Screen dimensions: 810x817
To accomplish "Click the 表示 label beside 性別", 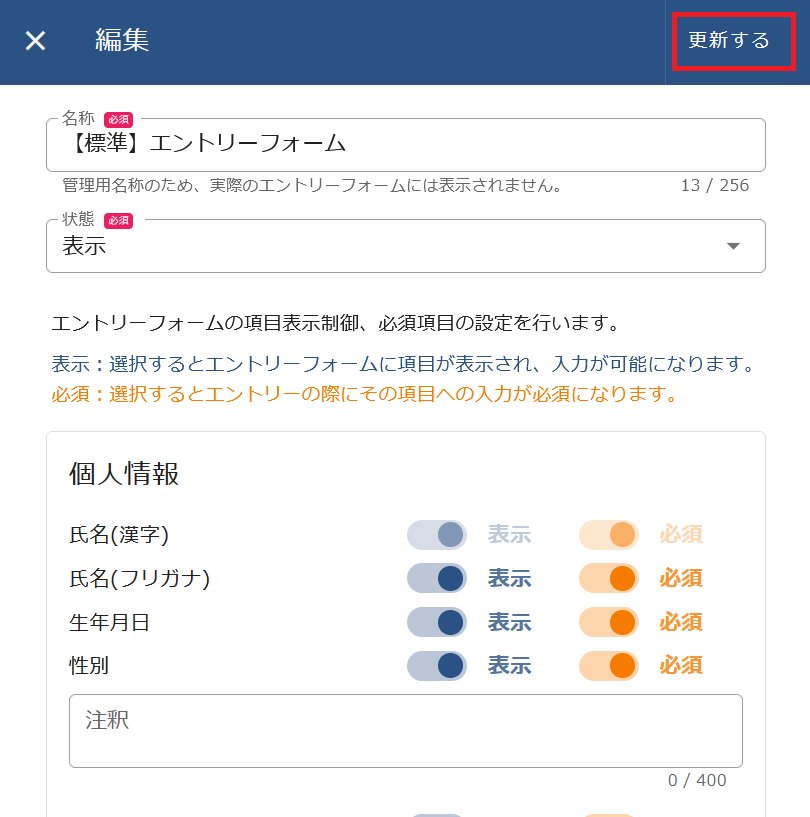I will (509, 666).
